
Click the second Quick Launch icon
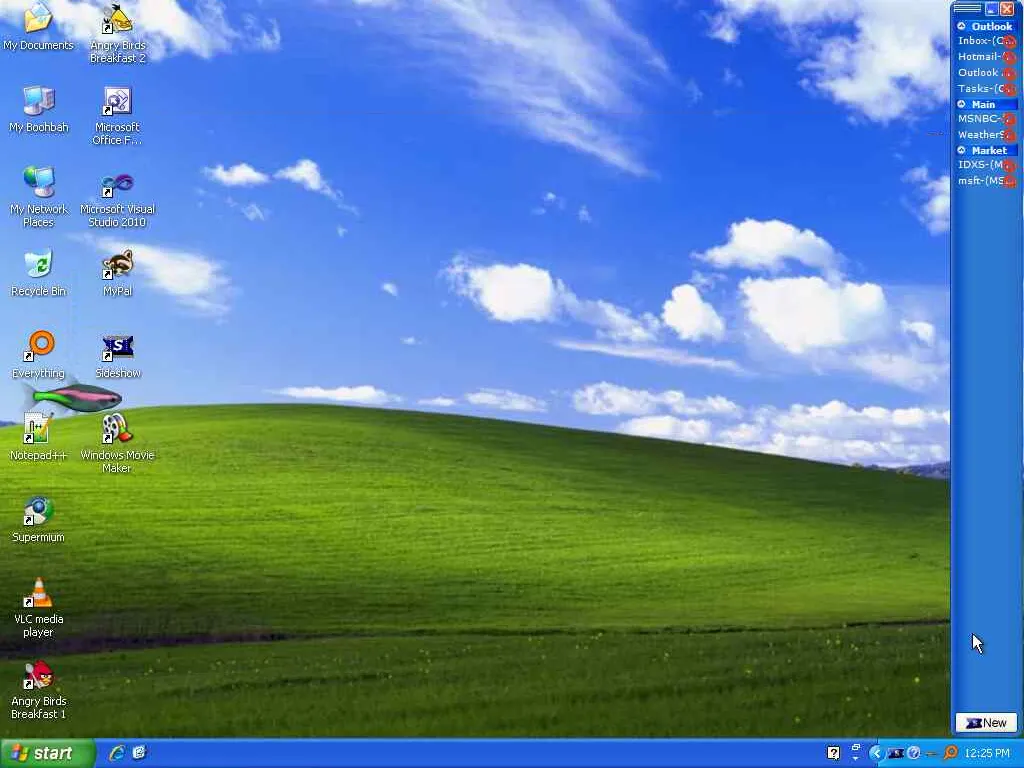(x=138, y=753)
